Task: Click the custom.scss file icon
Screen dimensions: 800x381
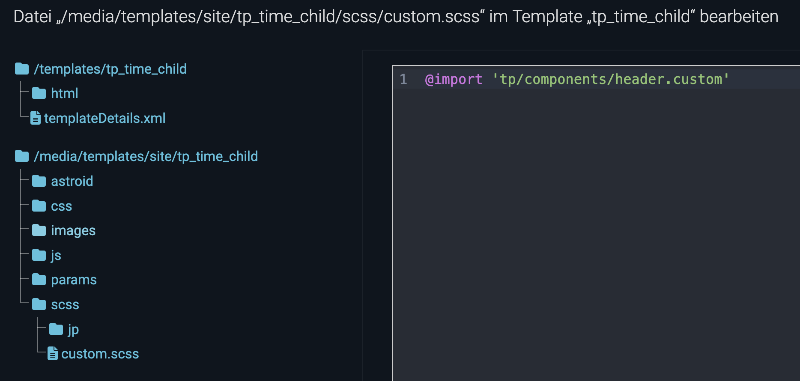Action: (x=53, y=353)
